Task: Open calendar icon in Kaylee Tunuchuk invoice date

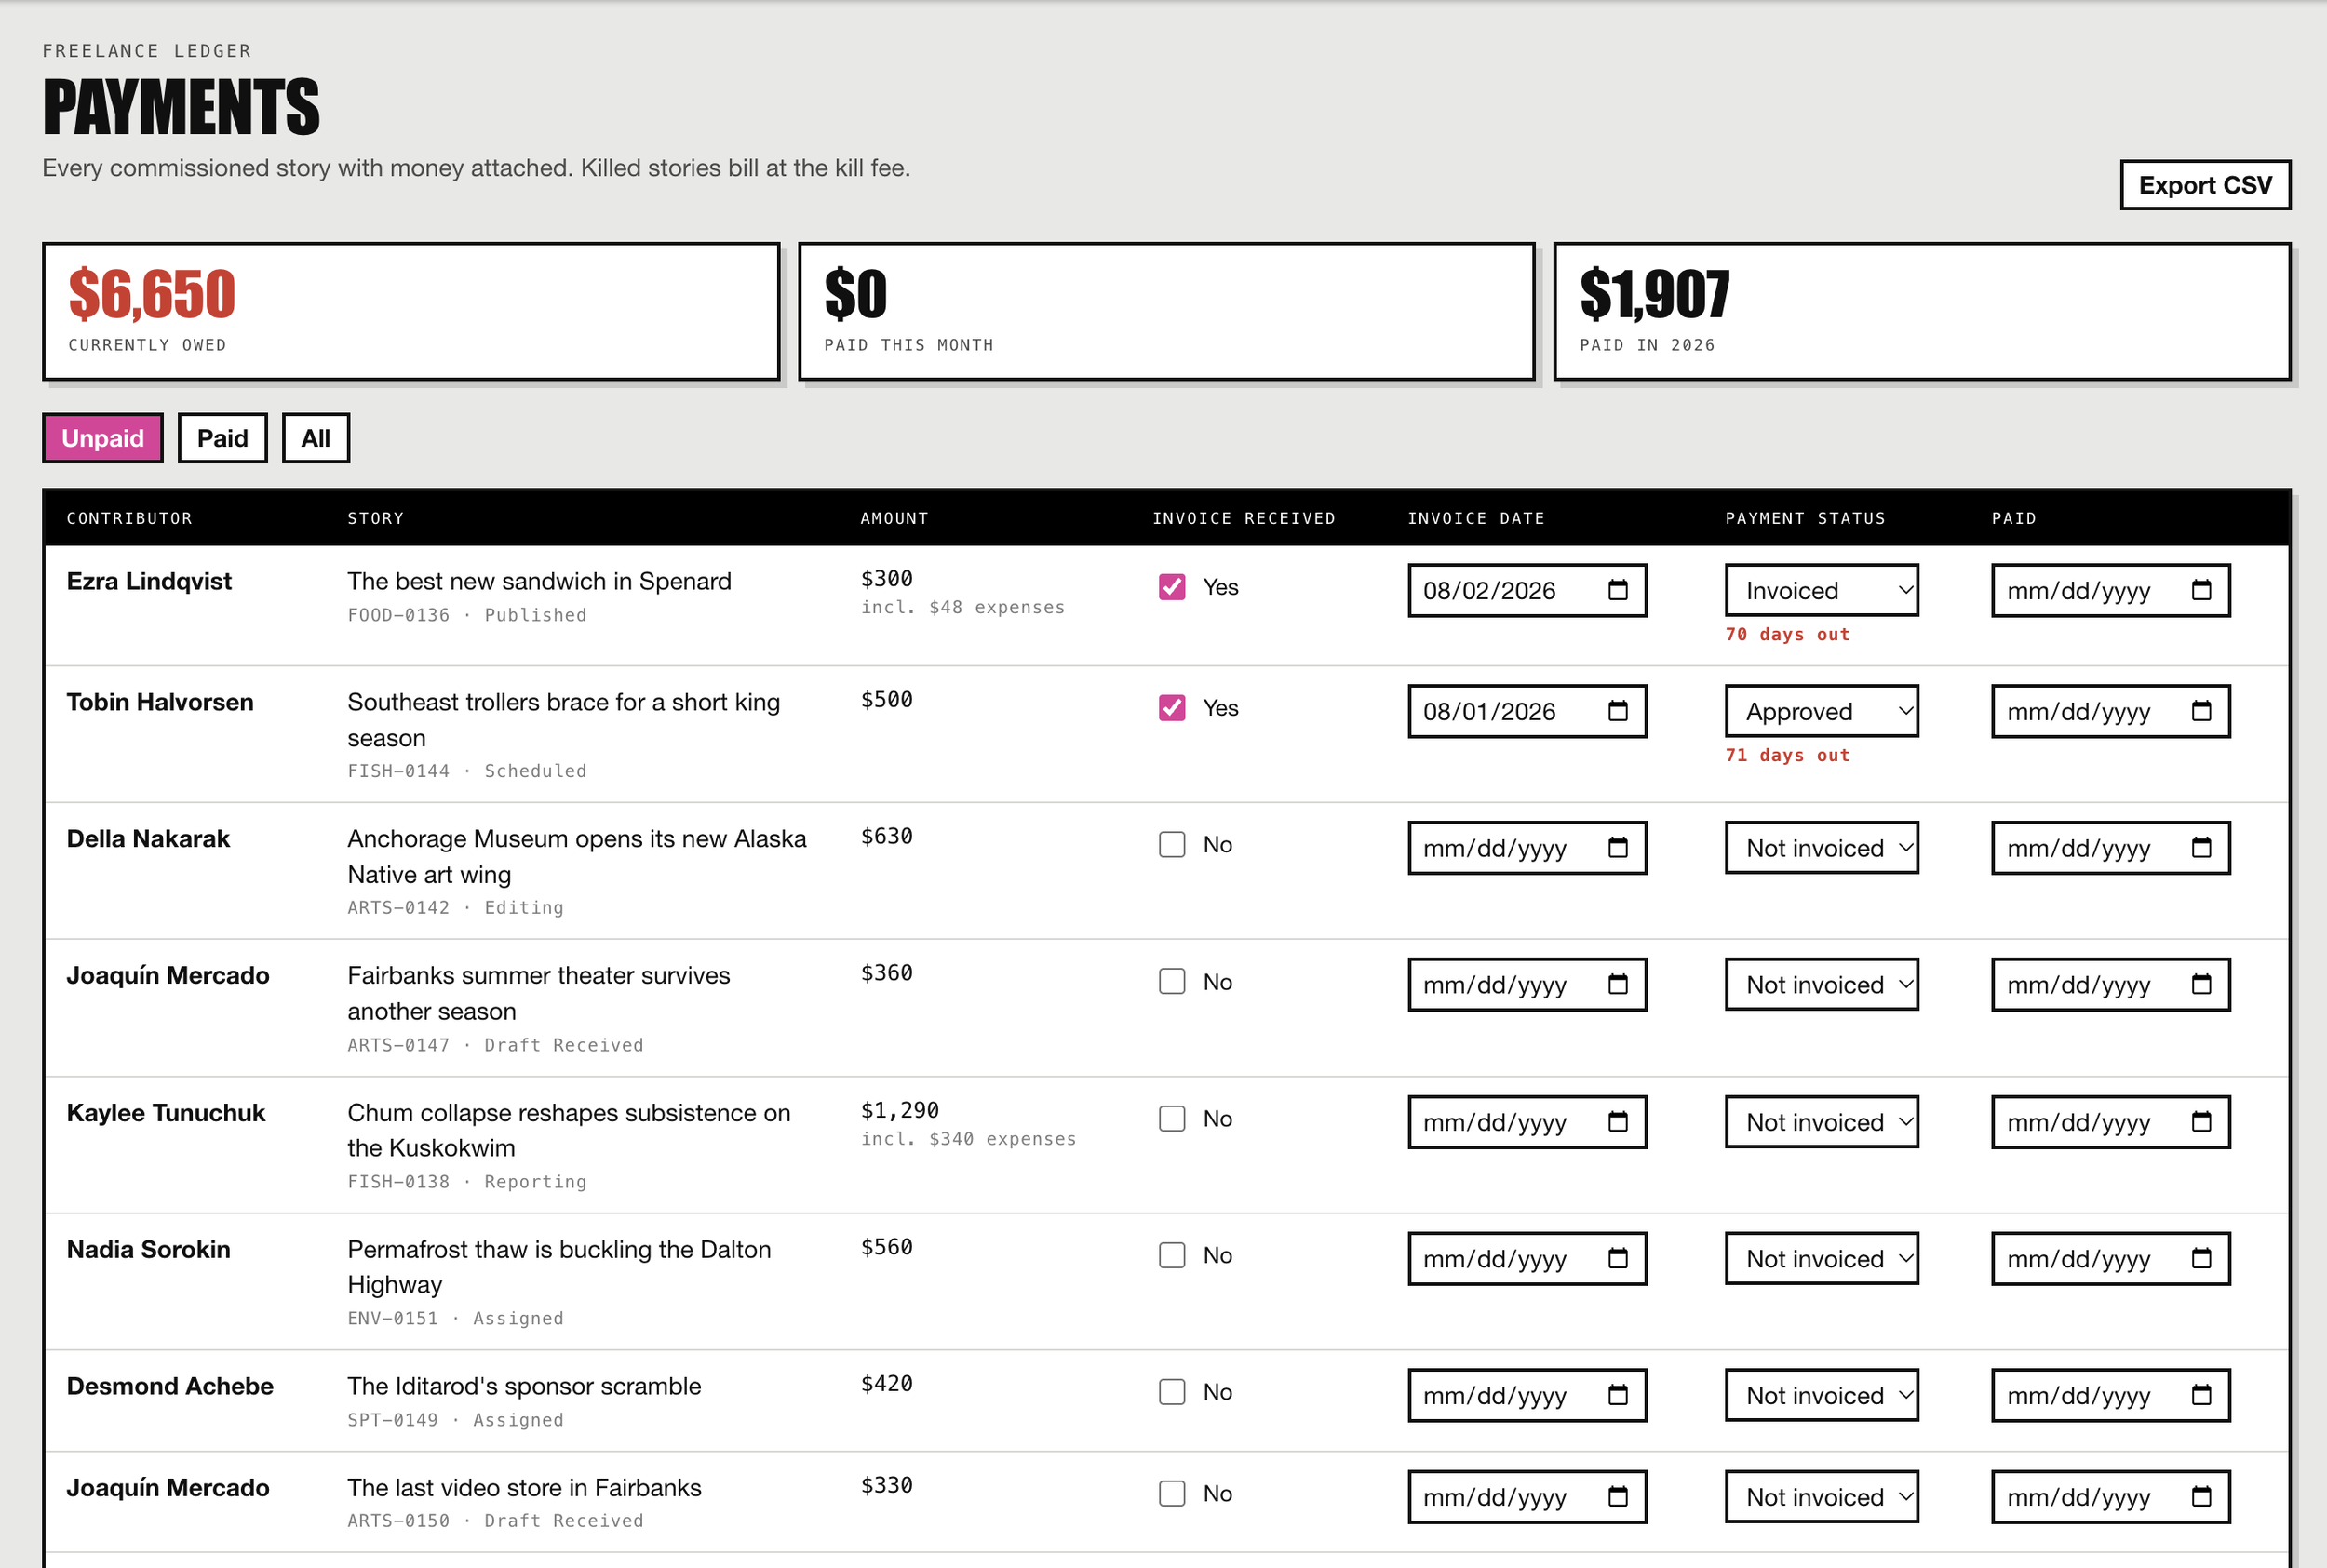Action: [x=1617, y=1122]
